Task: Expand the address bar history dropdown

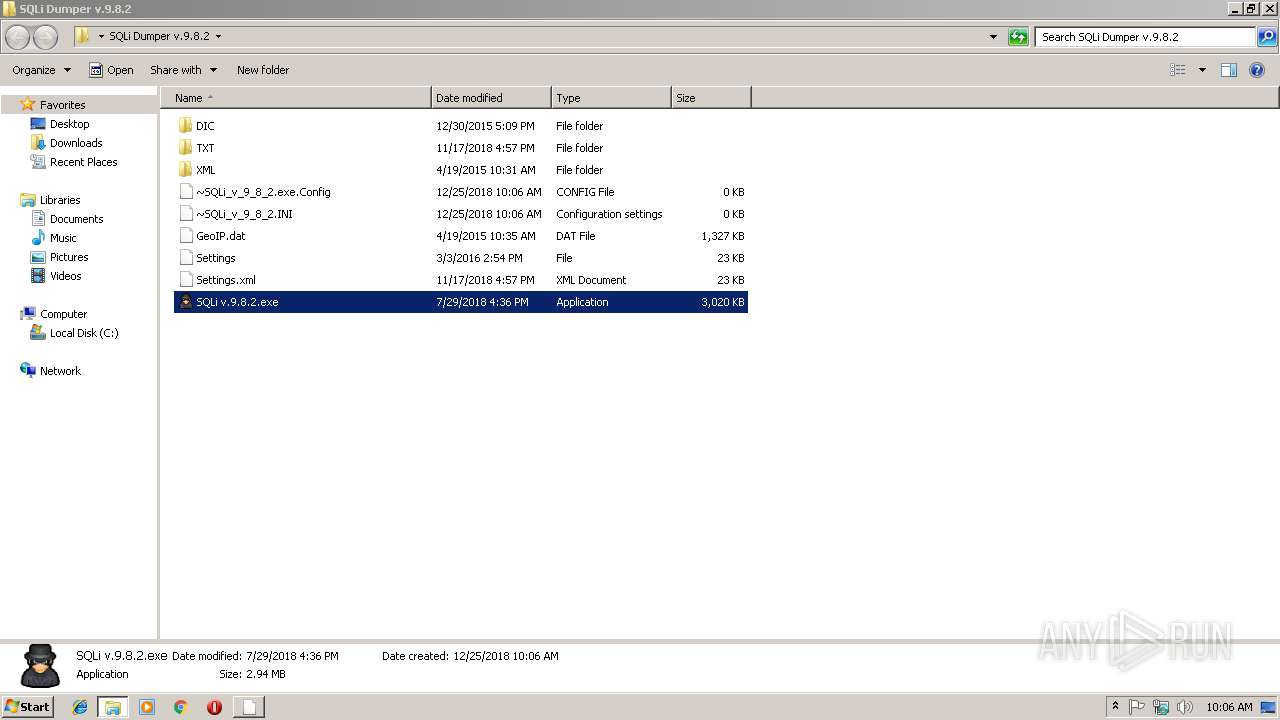Action: 993,37
